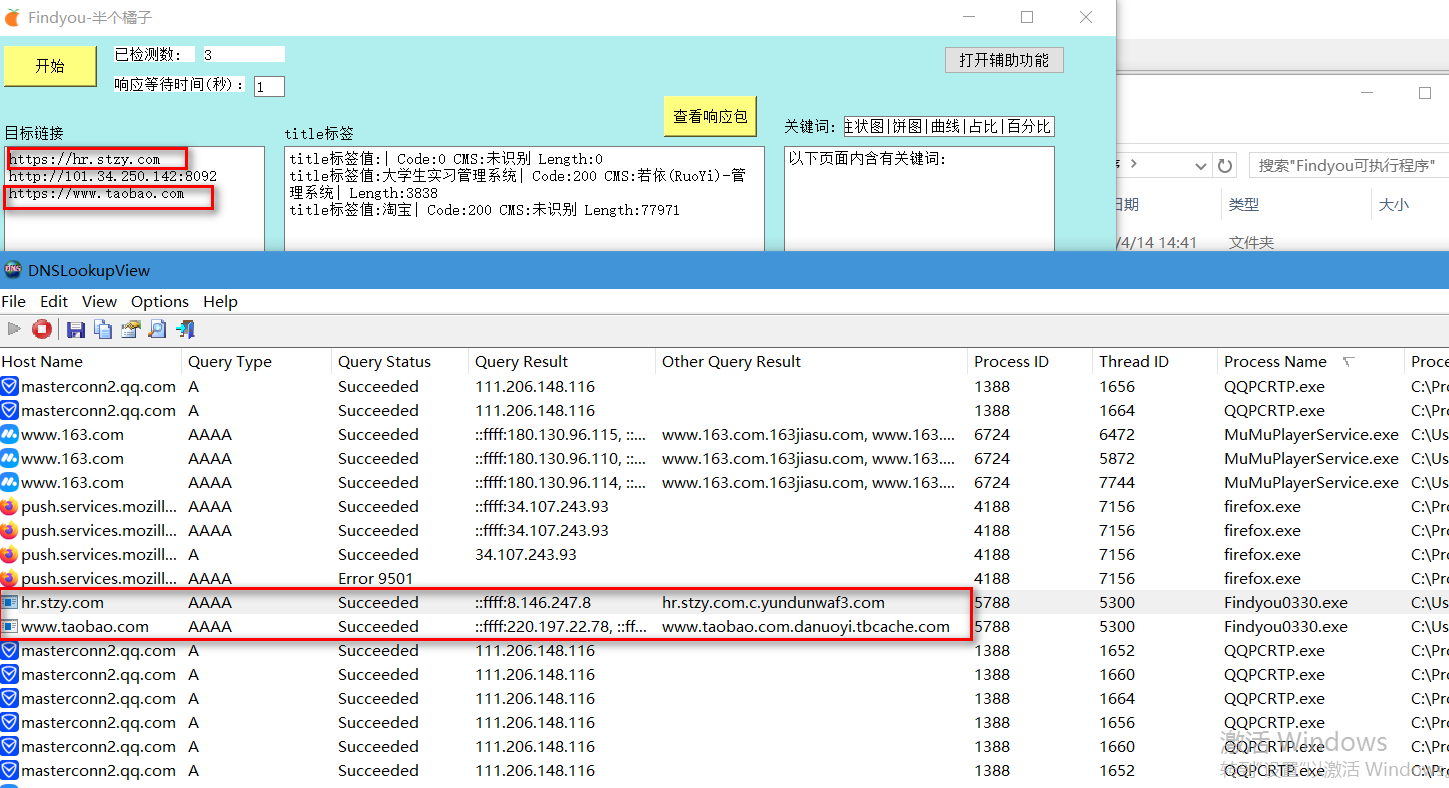Click the yellow 查看响应包 button

[710, 116]
